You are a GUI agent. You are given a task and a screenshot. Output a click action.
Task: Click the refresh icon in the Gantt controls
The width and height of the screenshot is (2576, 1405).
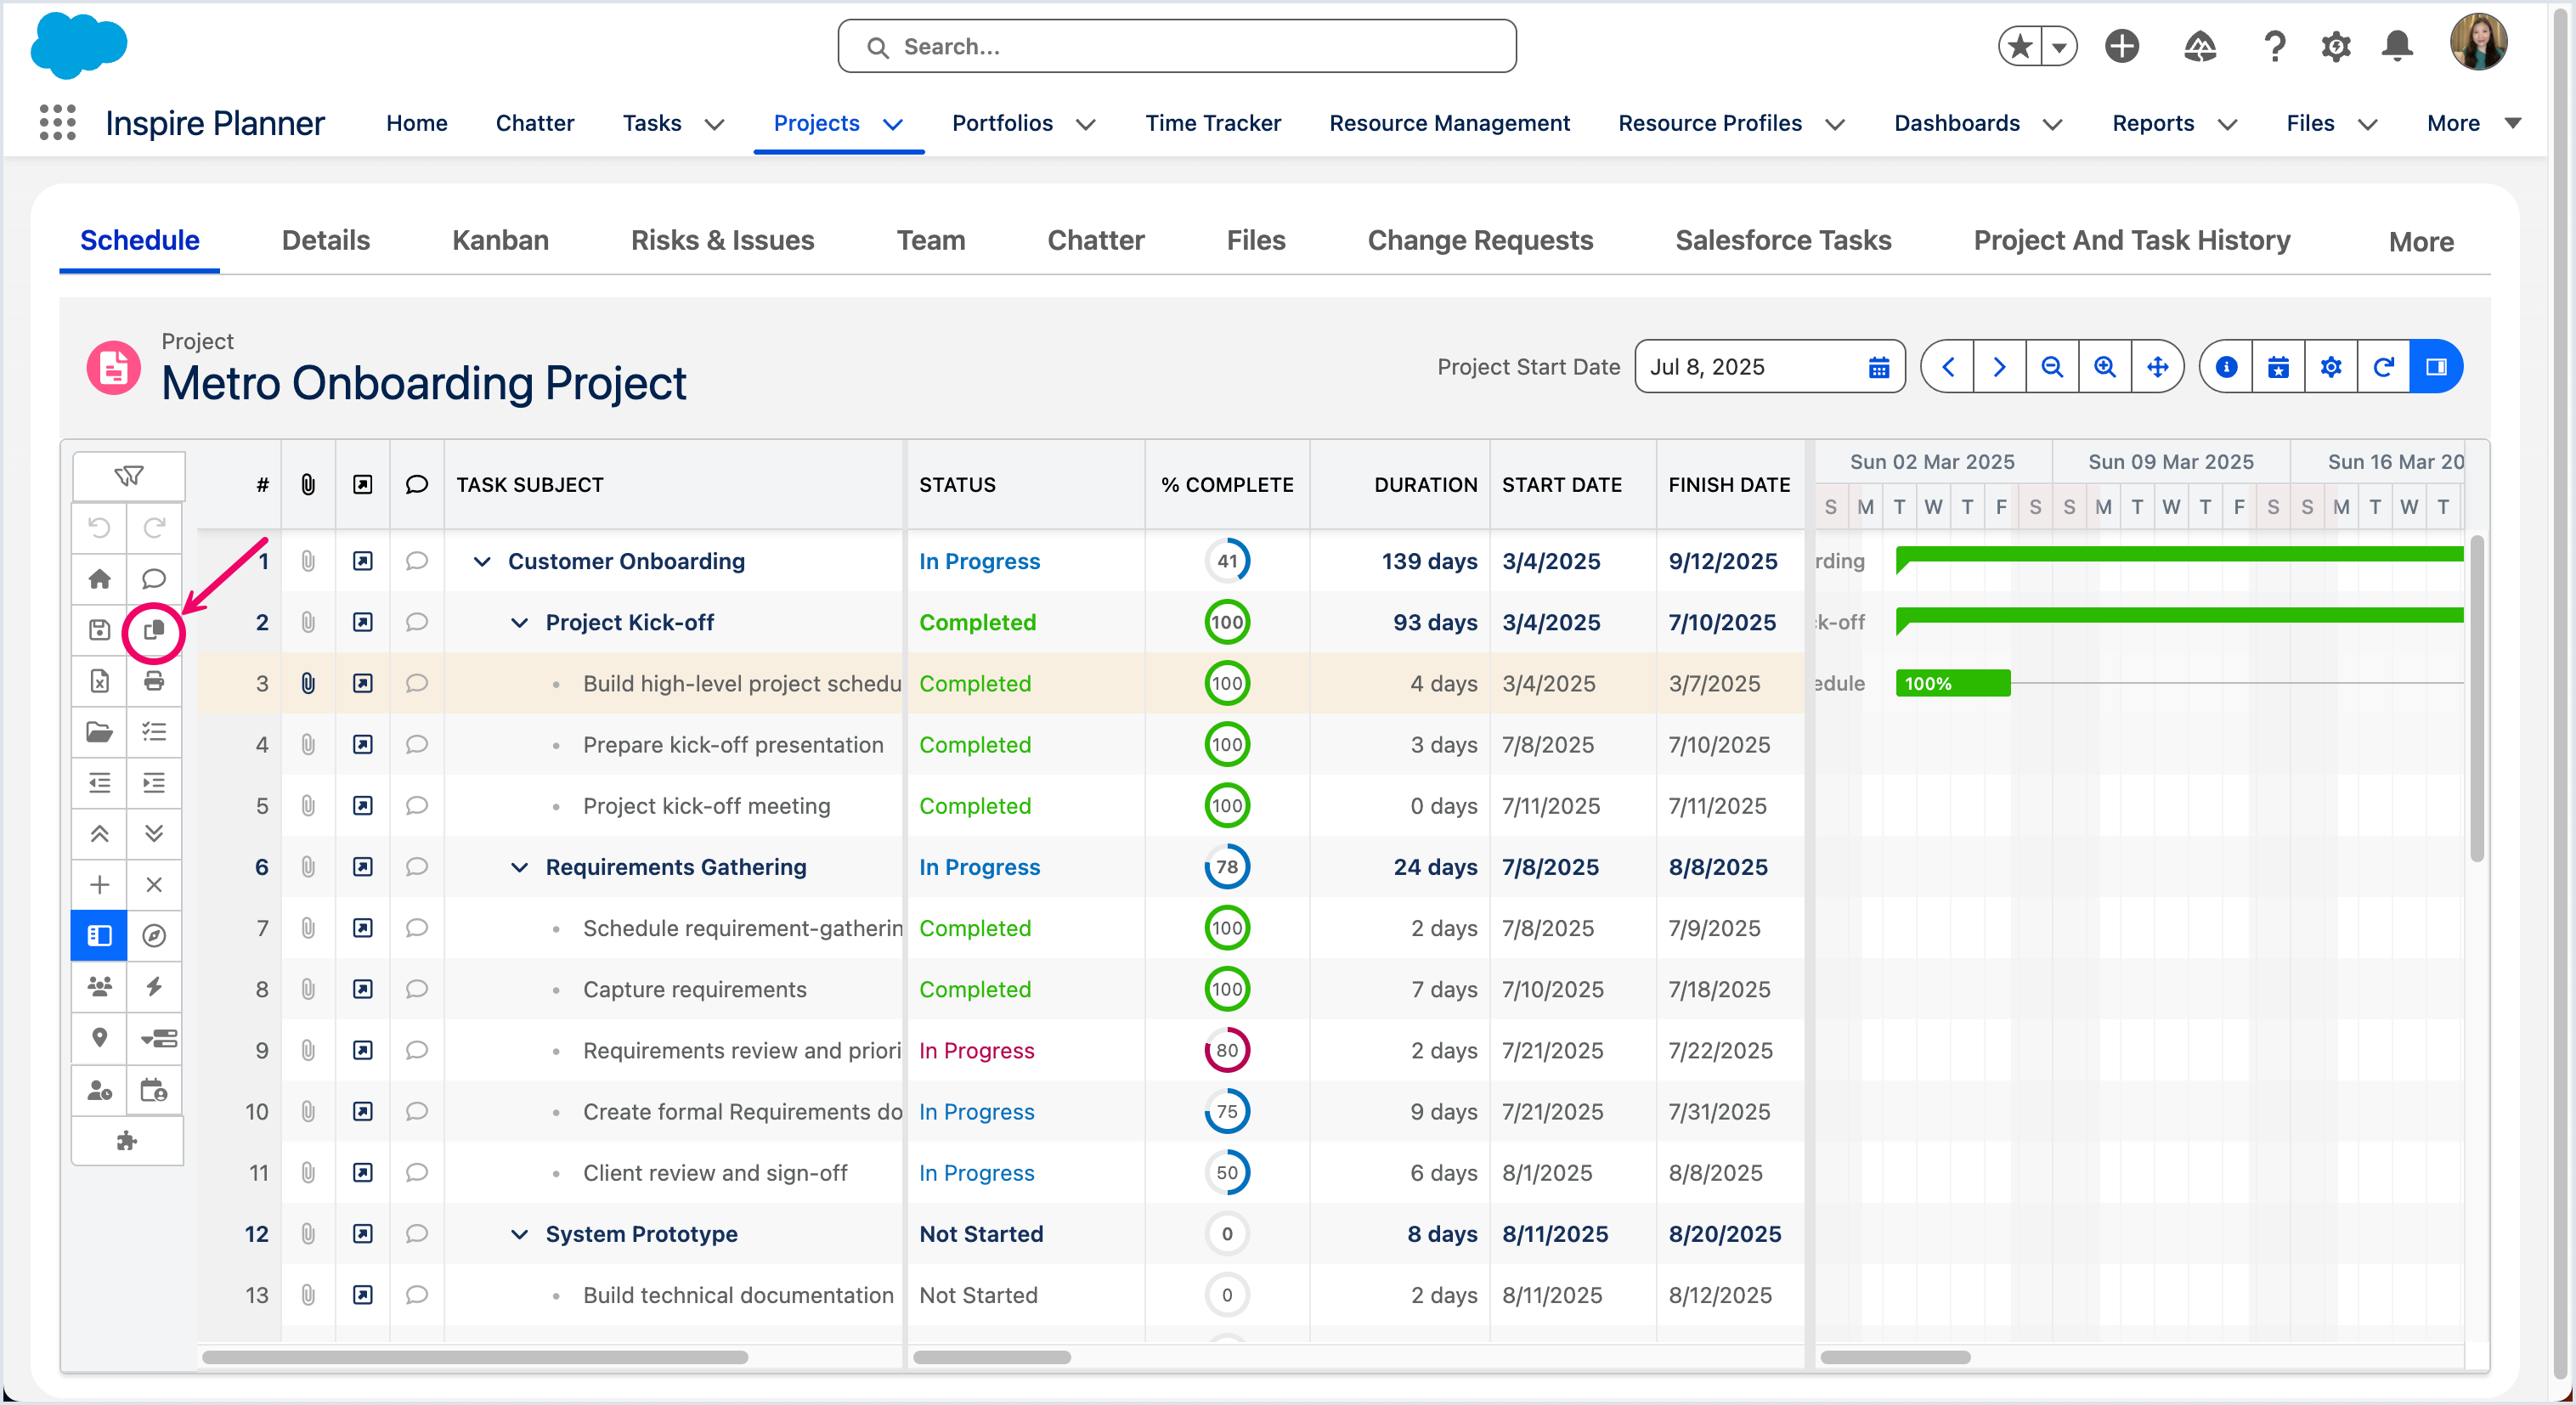coord(2383,366)
